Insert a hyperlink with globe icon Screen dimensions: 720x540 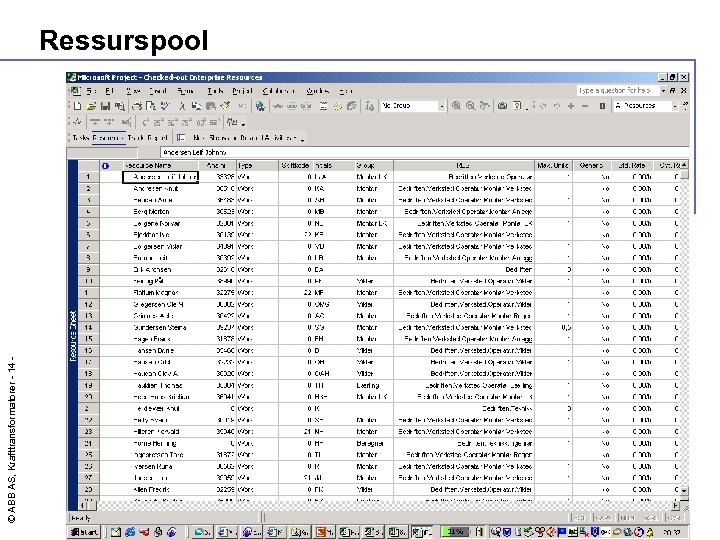coord(260,106)
